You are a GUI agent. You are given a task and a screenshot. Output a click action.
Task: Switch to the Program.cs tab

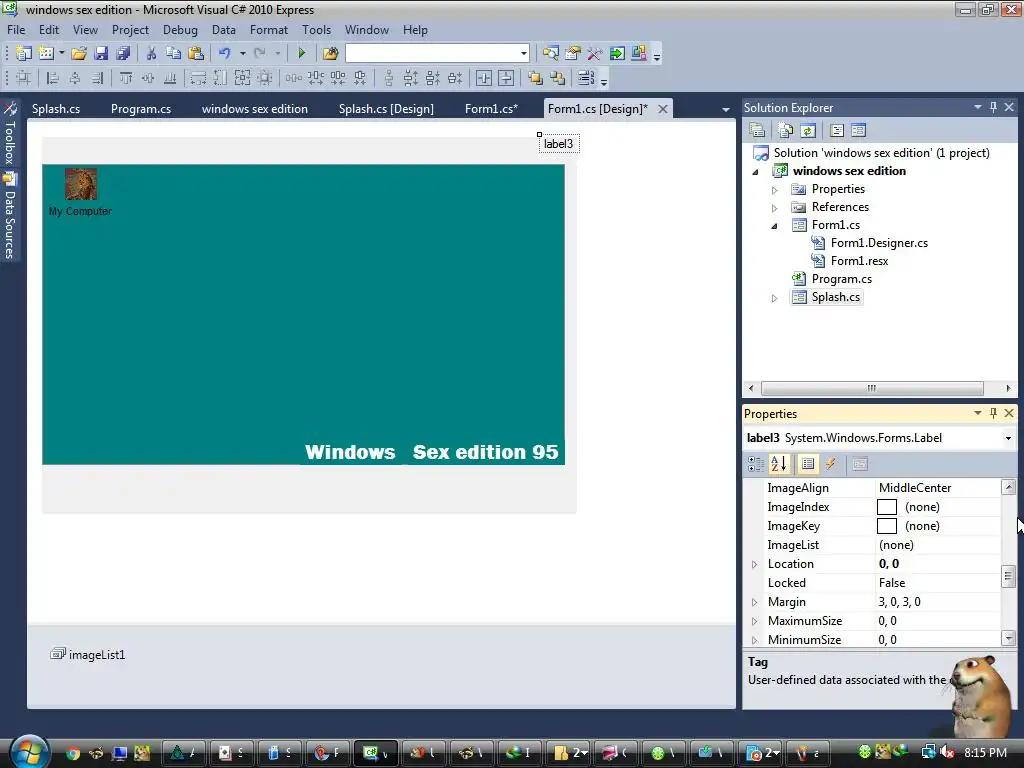[x=141, y=109]
